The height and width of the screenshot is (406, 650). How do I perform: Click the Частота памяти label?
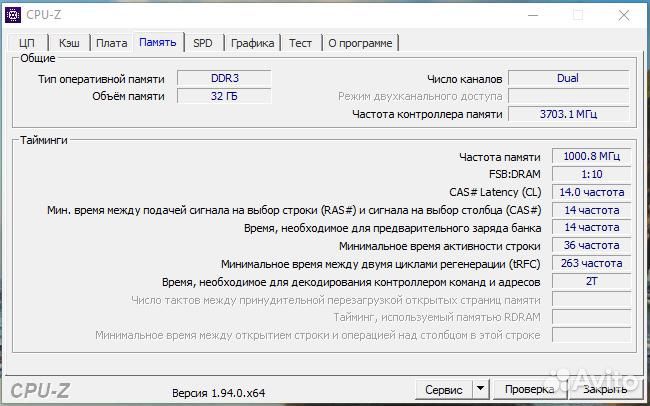click(x=500, y=157)
